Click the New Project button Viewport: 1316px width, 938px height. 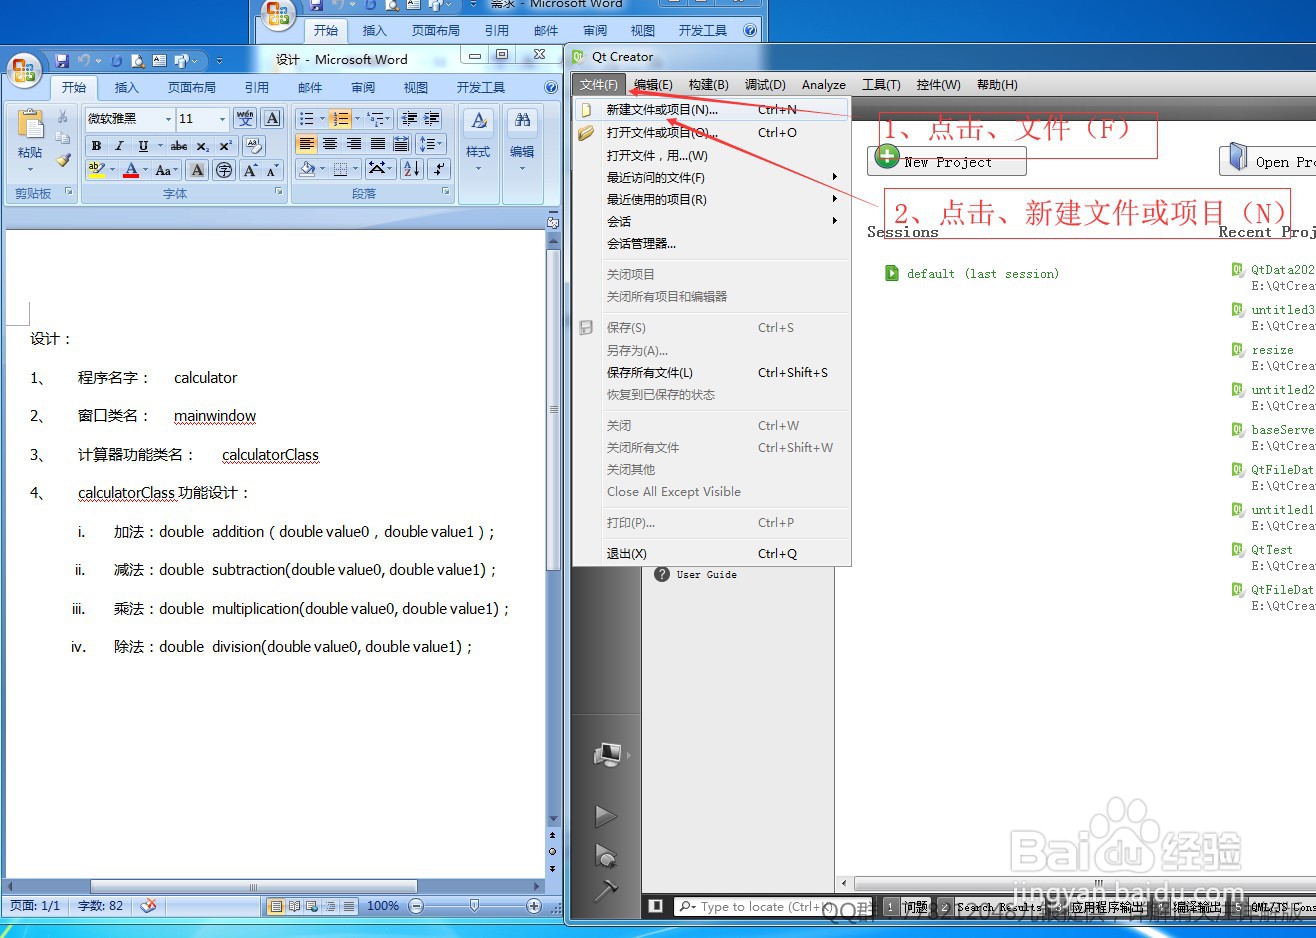[x=947, y=160]
